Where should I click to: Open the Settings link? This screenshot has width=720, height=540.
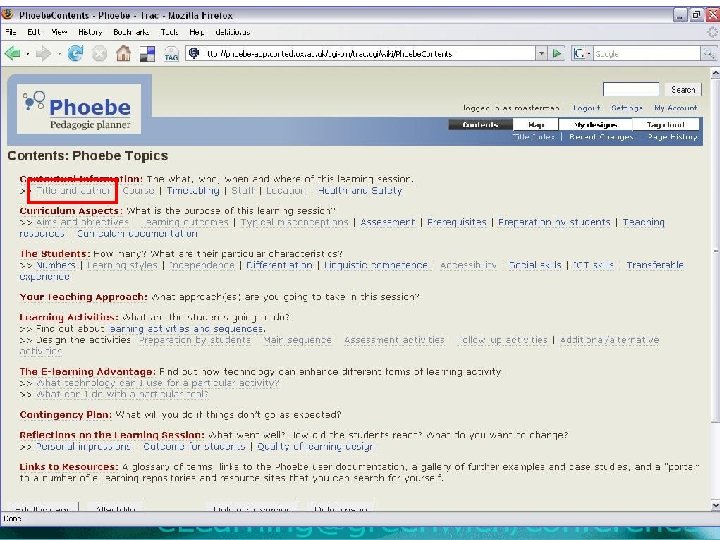tap(627, 108)
